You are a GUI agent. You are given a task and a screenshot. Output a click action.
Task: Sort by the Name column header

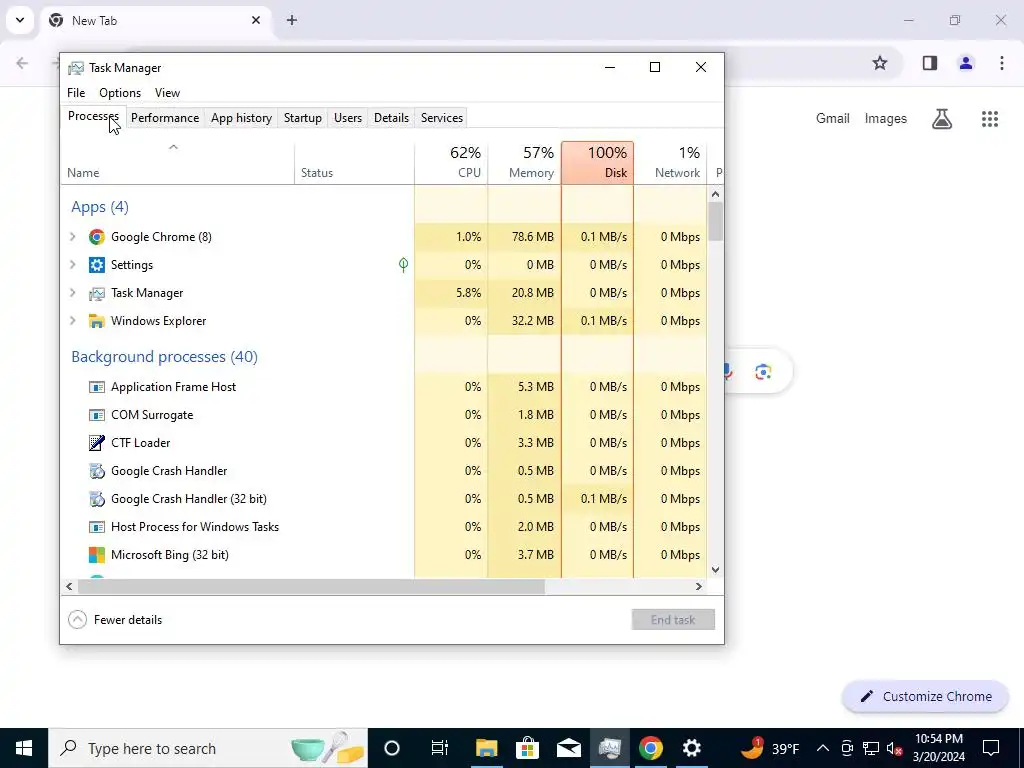pyautogui.click(x=178, y=163)
